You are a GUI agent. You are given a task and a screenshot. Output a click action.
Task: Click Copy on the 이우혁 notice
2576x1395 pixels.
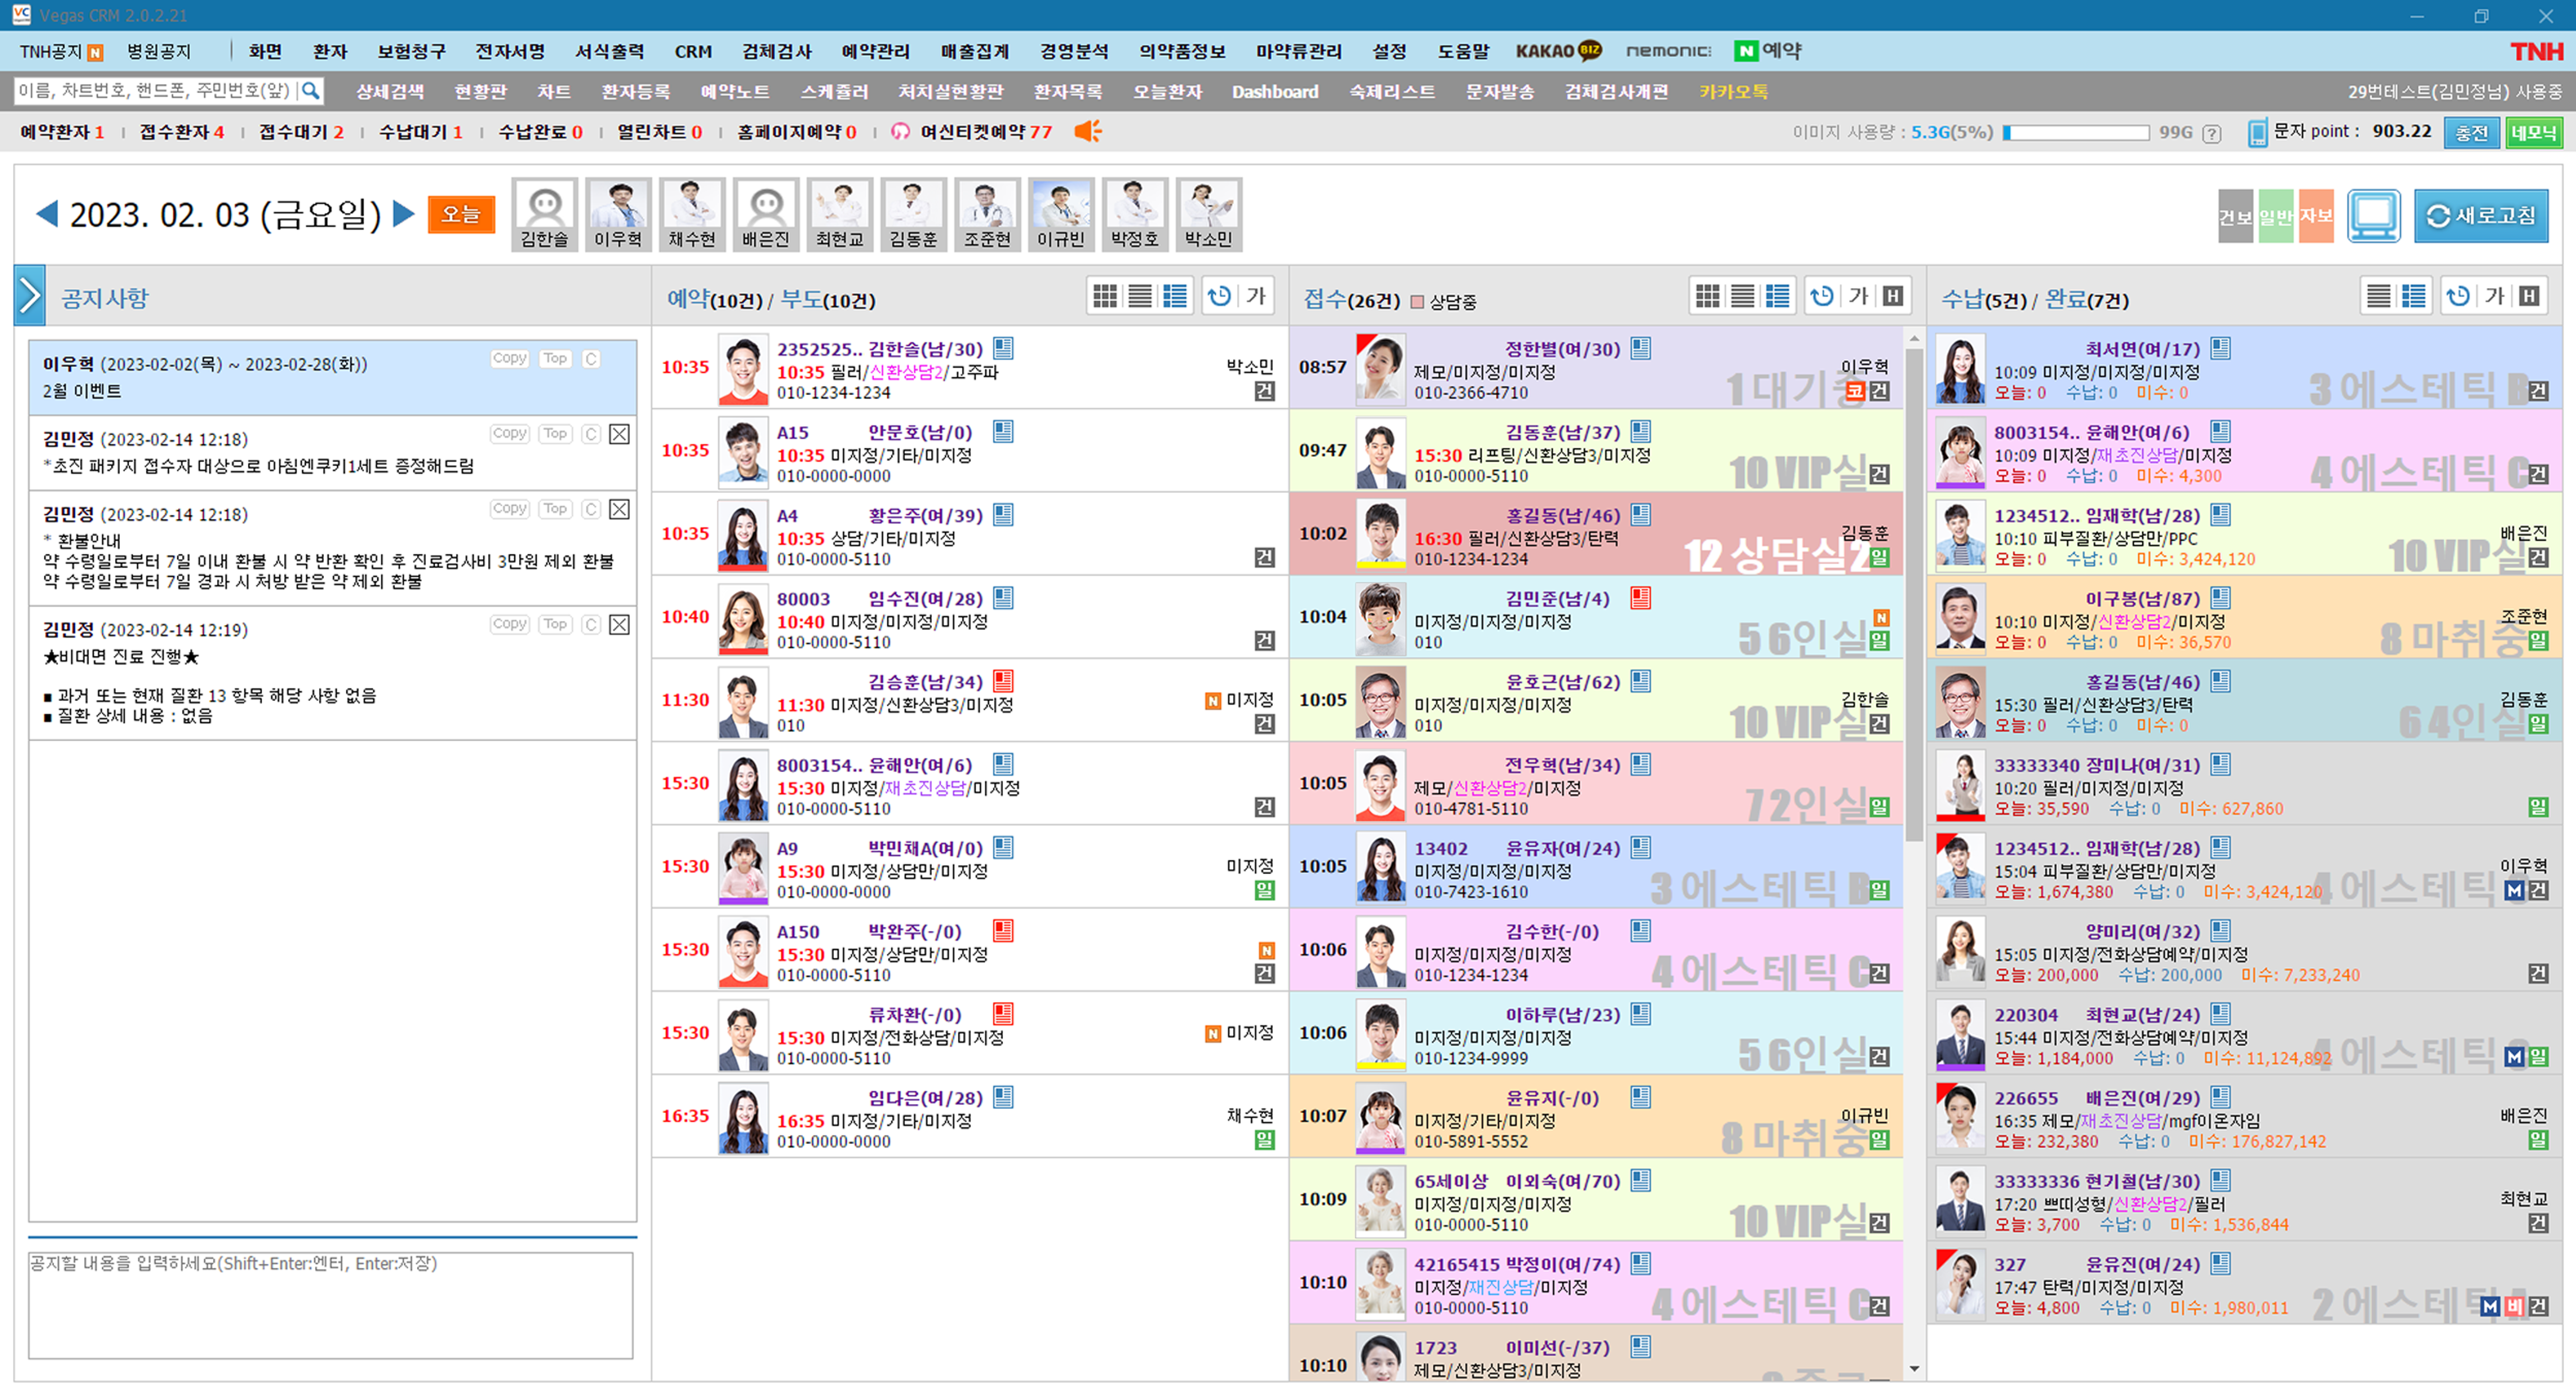pos(509,358)
